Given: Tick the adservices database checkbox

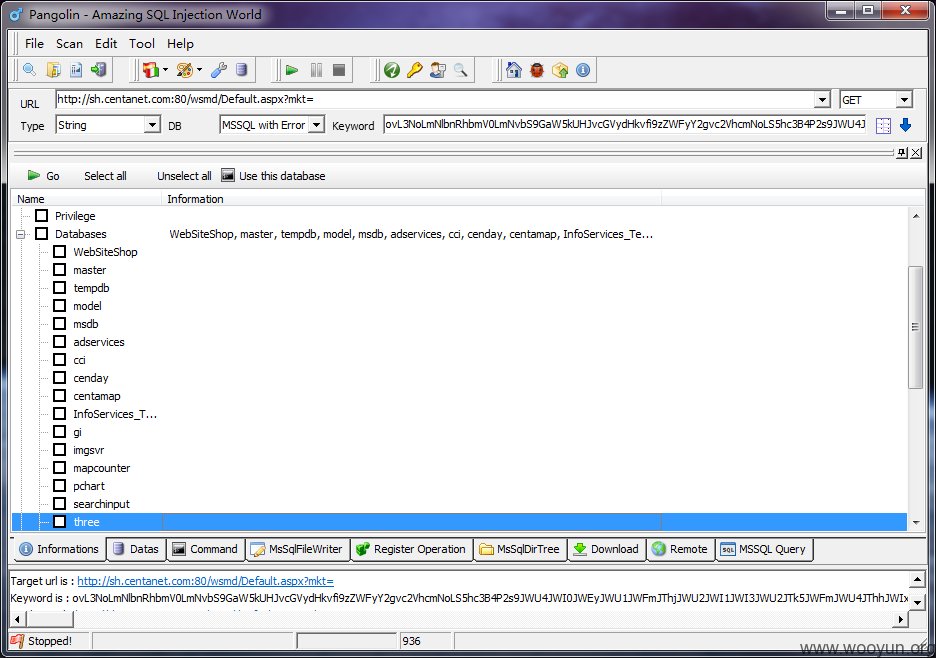Looking at the screenshot, I should click(x=60, y=342).
